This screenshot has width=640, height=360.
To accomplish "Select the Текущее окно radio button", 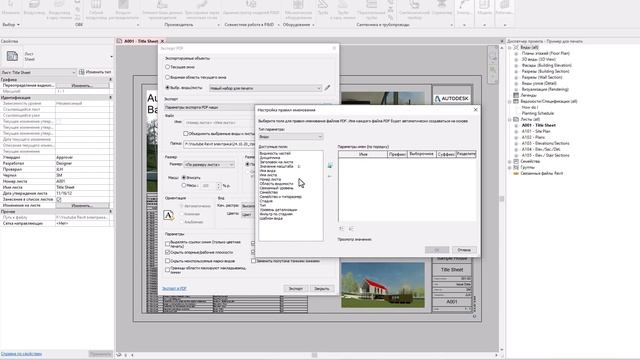I will pos(167,67).
